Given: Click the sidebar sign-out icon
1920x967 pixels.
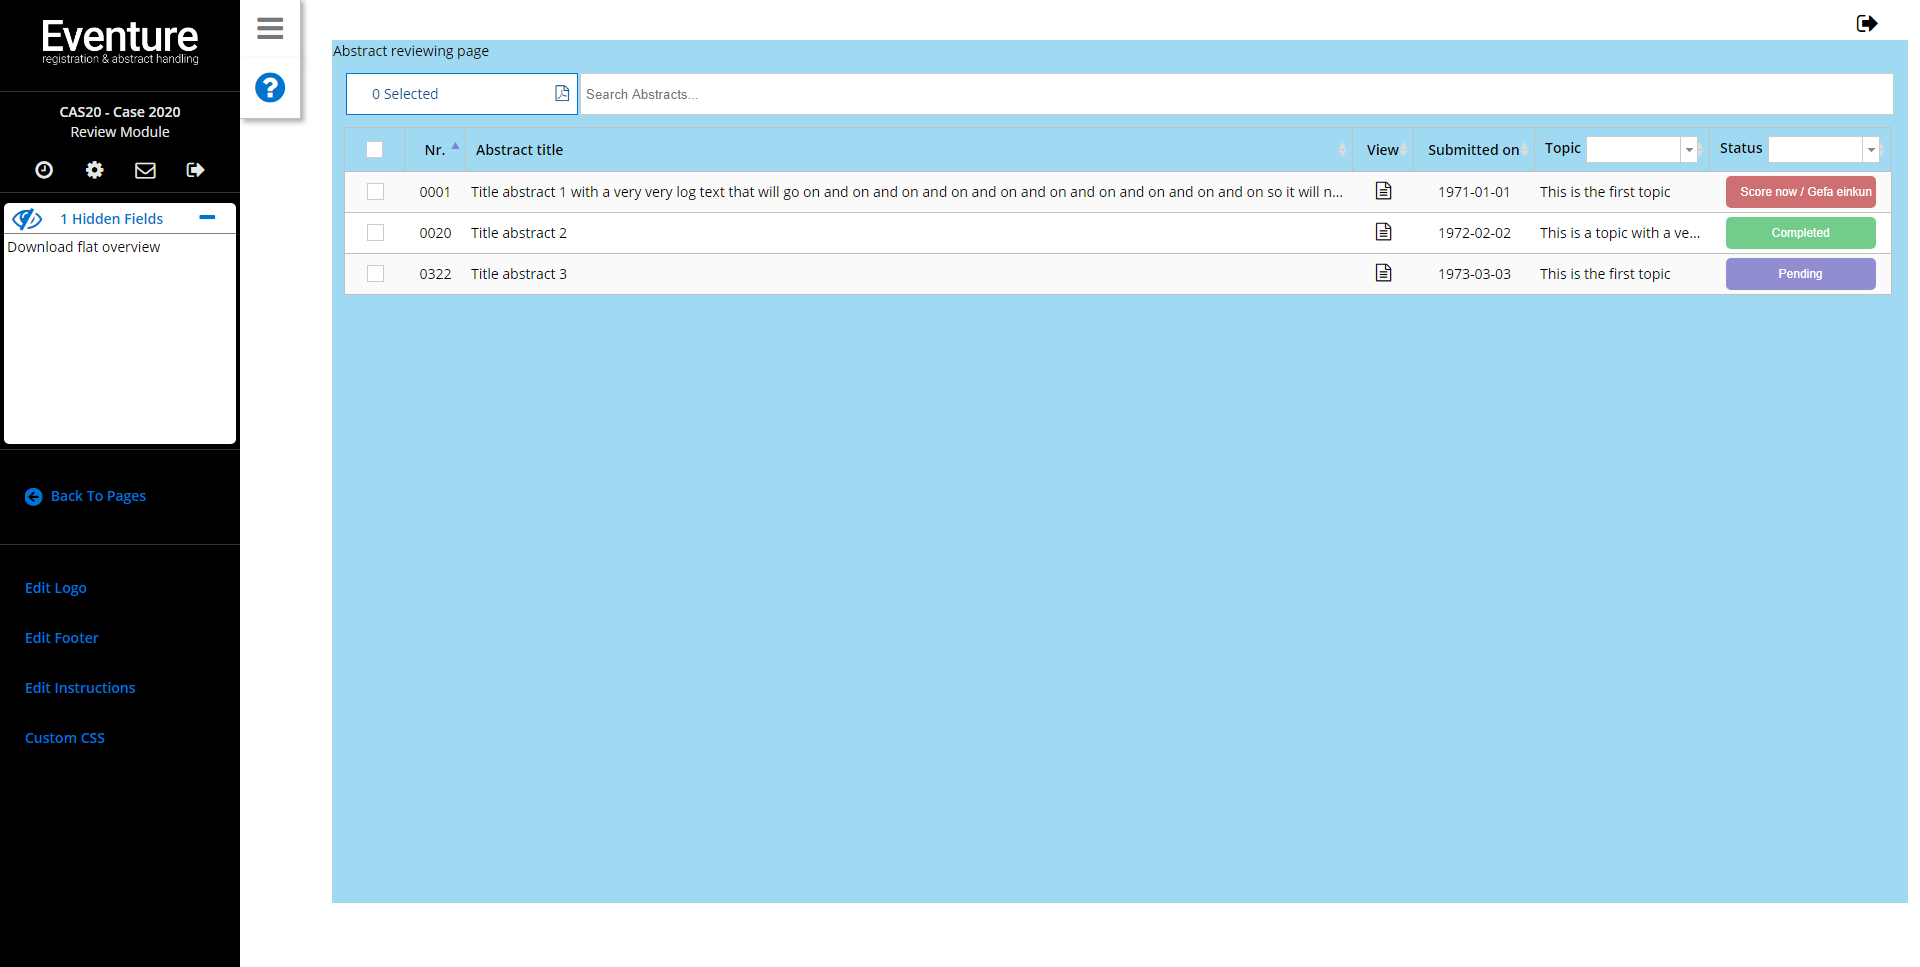Looking at the screenshot, I should pyautogui.click(x=196, y=170).
